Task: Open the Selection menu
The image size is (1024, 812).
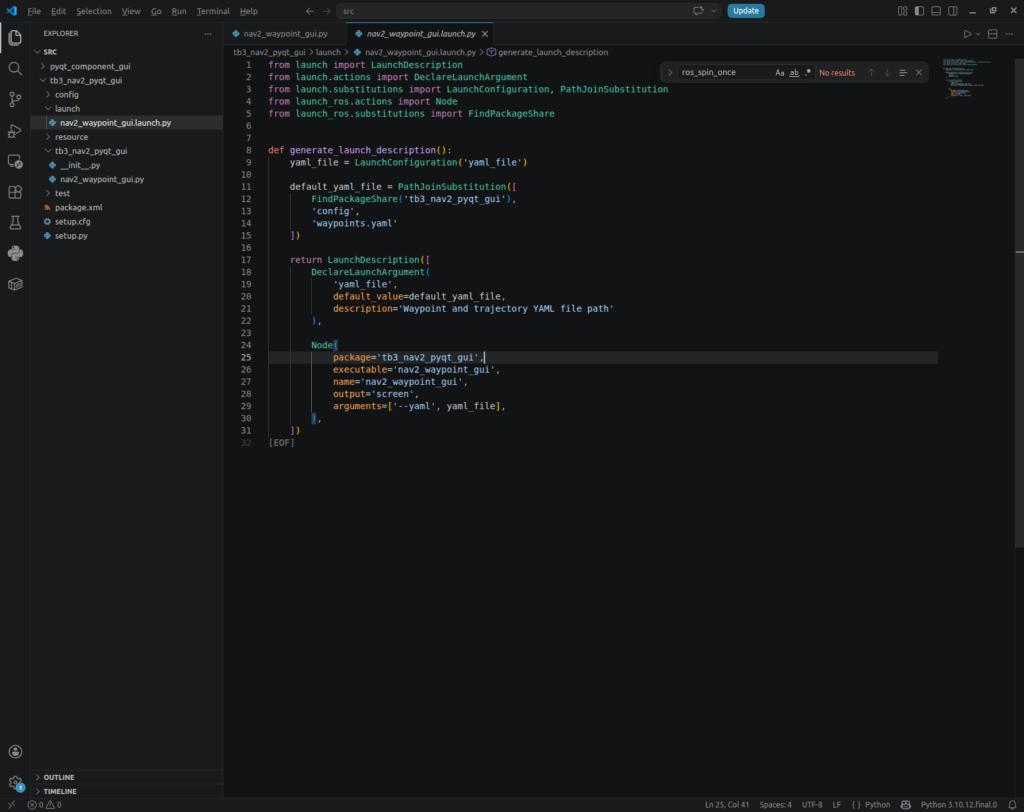Action: tap(93, 11)
